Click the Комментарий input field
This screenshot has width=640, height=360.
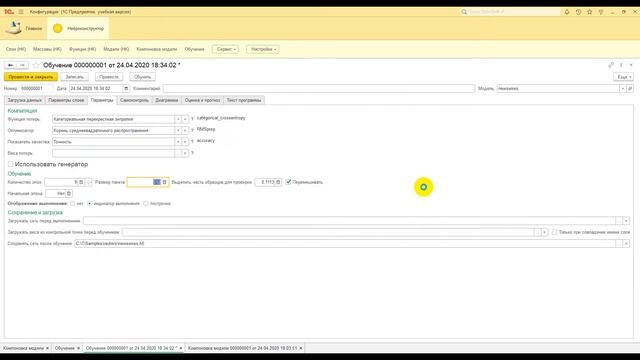319,89
